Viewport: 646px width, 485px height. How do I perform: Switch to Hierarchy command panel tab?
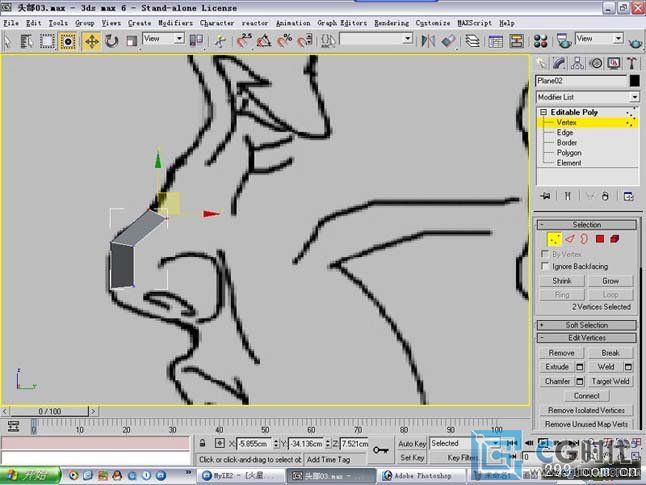[x=577, y=63]
